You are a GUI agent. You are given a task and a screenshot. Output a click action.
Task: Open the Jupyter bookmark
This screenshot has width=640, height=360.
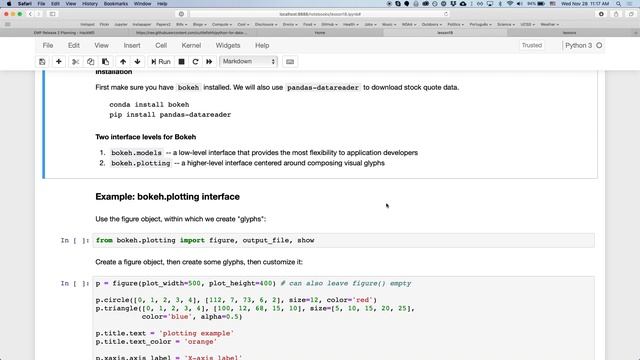click(x=121, y=24)
